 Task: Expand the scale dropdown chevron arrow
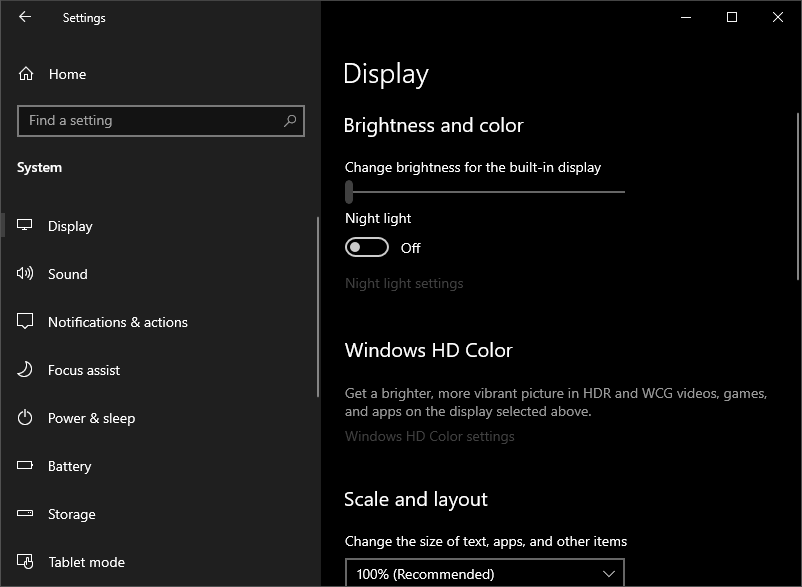[610, 574]
